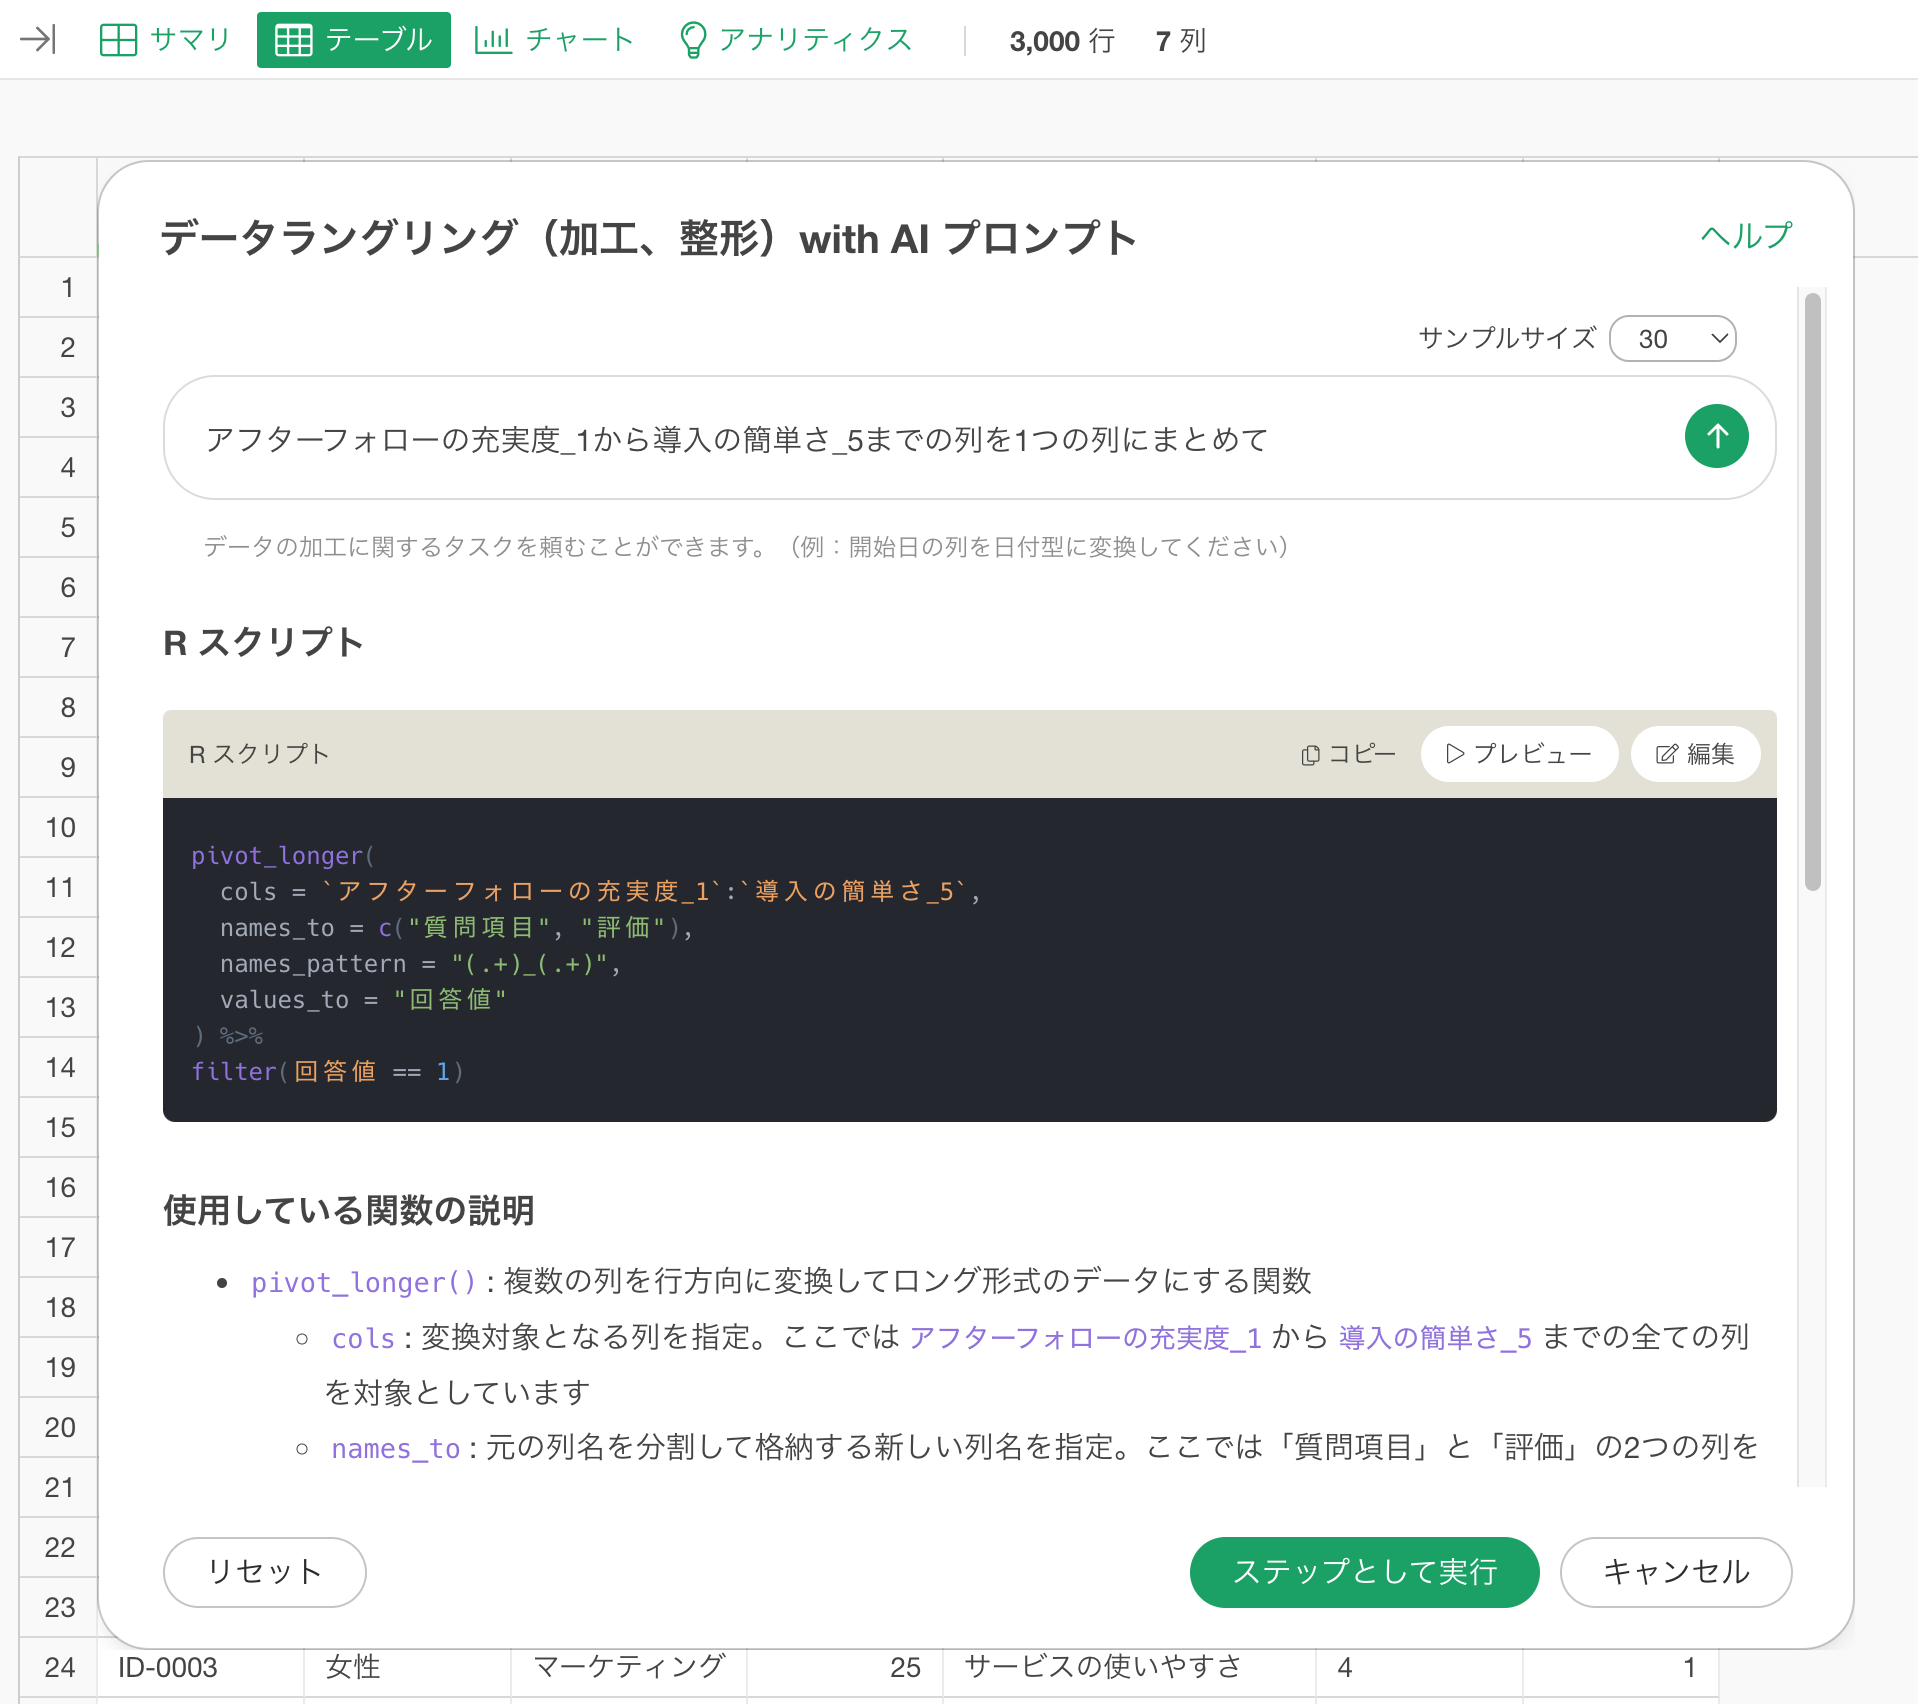Run with ステップとして実行 button

pos(1364,1571)
